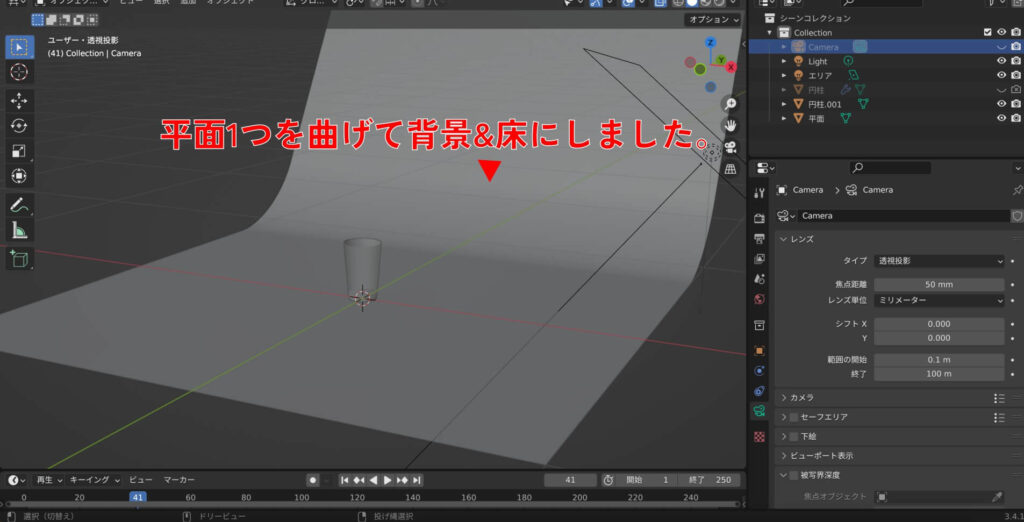This screenshot has width=1024, height=522.
Task: Enable the セーフエリア checkbox
Action: [794, 417]
